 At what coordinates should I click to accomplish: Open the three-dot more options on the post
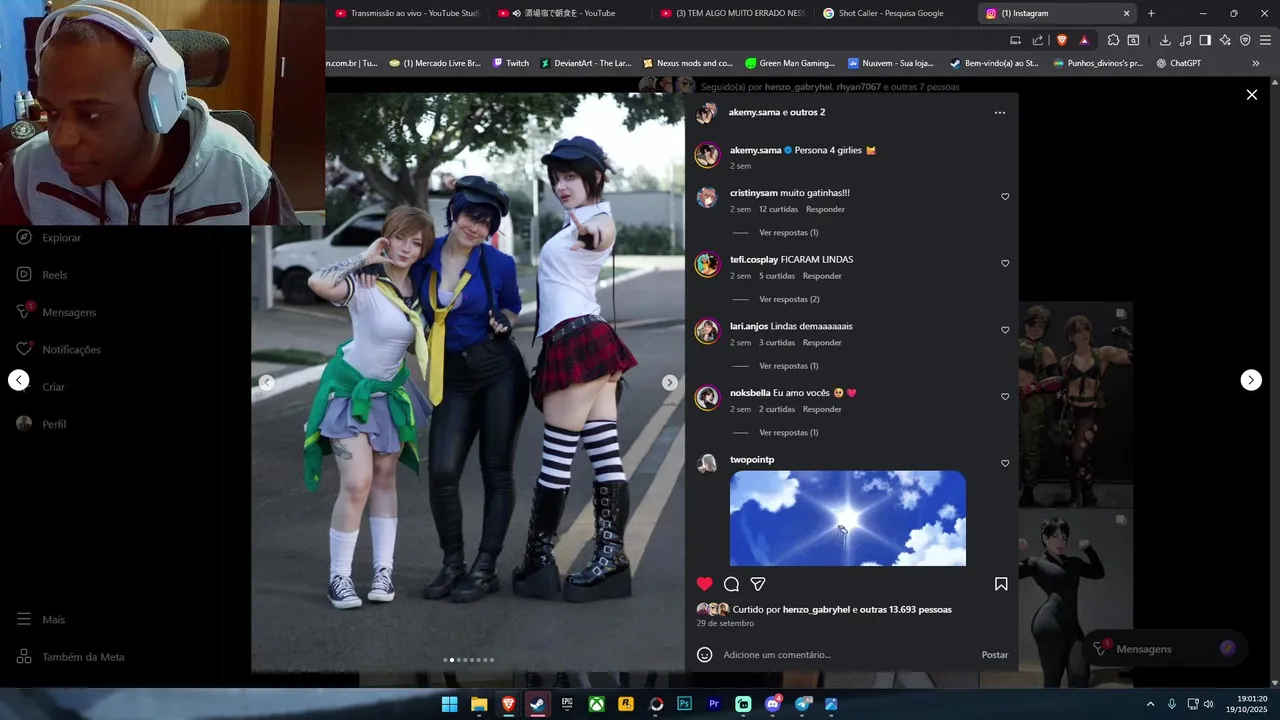pyautogui.click(x=999, y=113)
